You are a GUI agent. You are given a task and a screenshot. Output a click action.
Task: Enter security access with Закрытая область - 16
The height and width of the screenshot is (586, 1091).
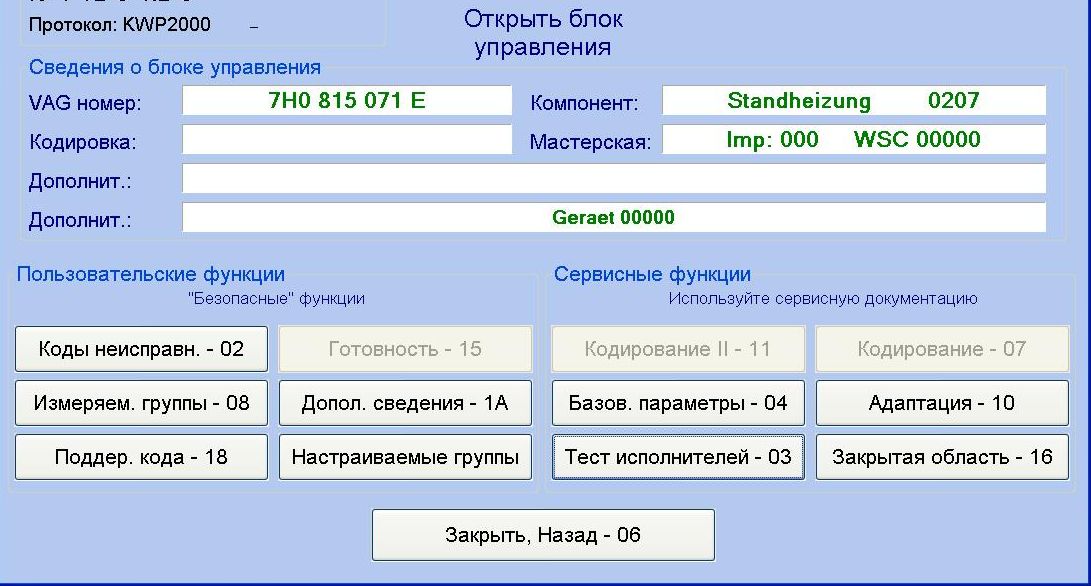(x=941, y=457)
